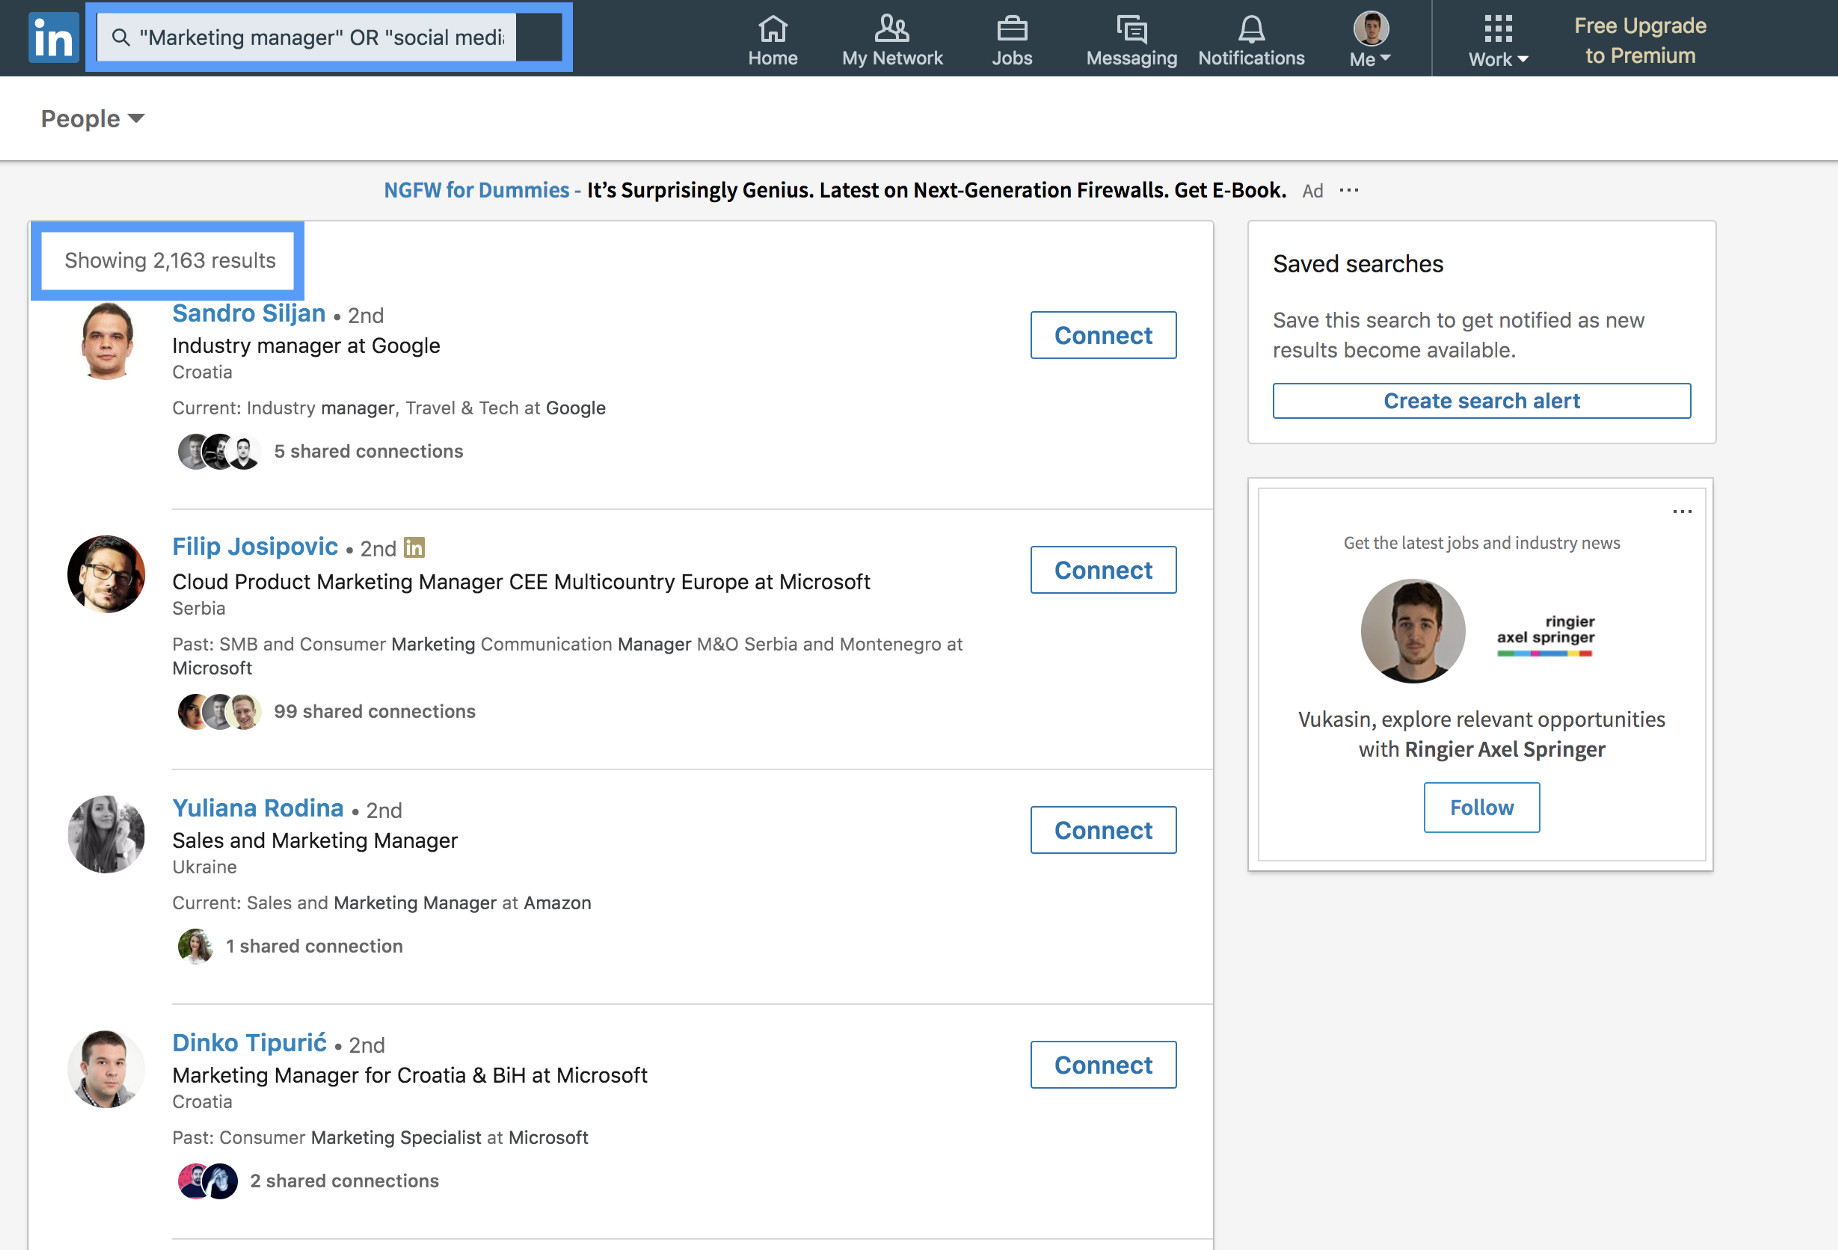Screen dimensions: 1838x1250
Task: Click Filip Josipovic's LinkedIn premium badge
Action: click(x=414, y=548)
